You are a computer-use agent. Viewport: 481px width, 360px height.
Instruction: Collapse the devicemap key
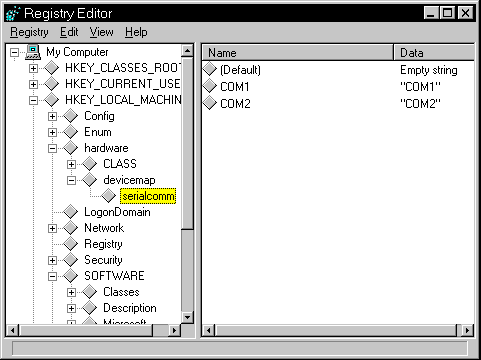pyautogui.click(x=71, y=180)
